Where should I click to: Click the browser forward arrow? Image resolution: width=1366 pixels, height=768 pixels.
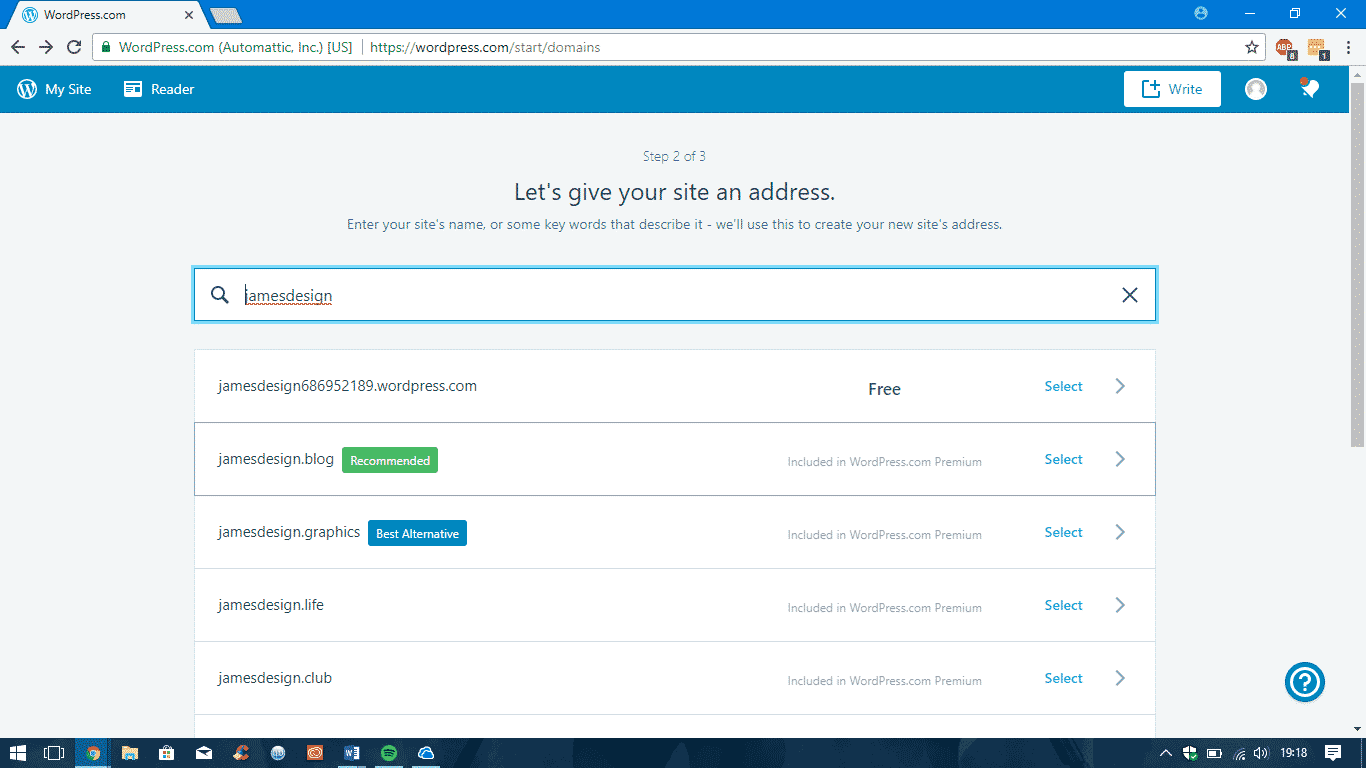[46, 47]
